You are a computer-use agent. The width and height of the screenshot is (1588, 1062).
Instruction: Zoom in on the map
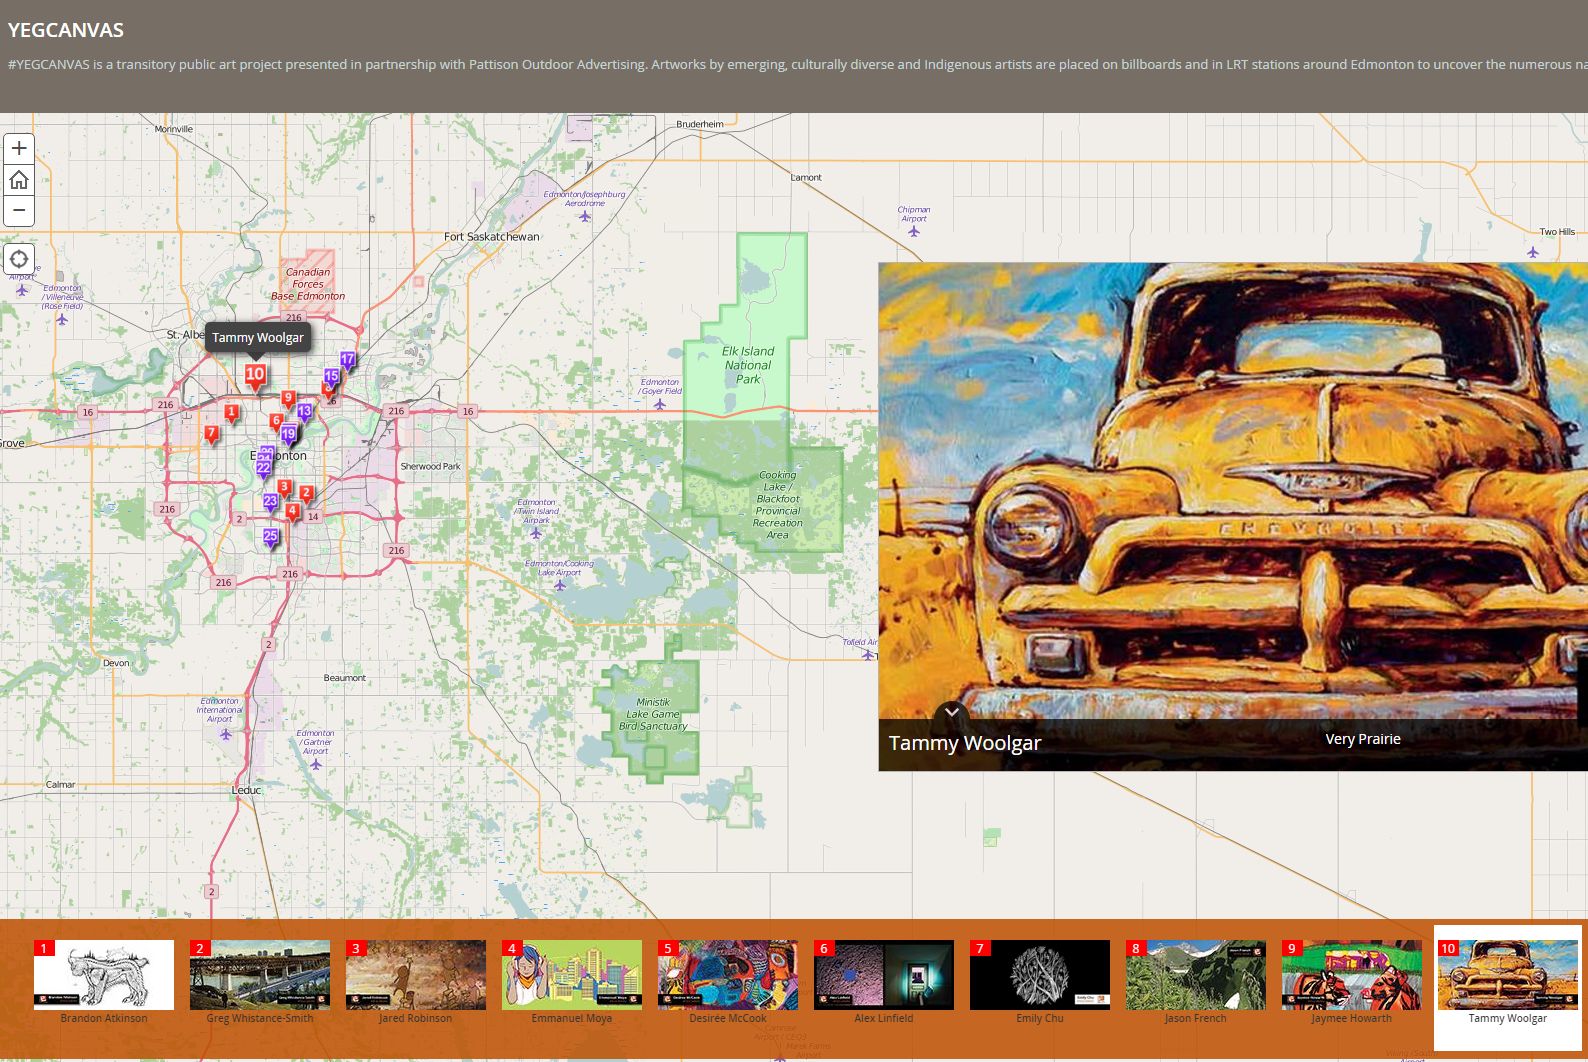click(19, 149)
